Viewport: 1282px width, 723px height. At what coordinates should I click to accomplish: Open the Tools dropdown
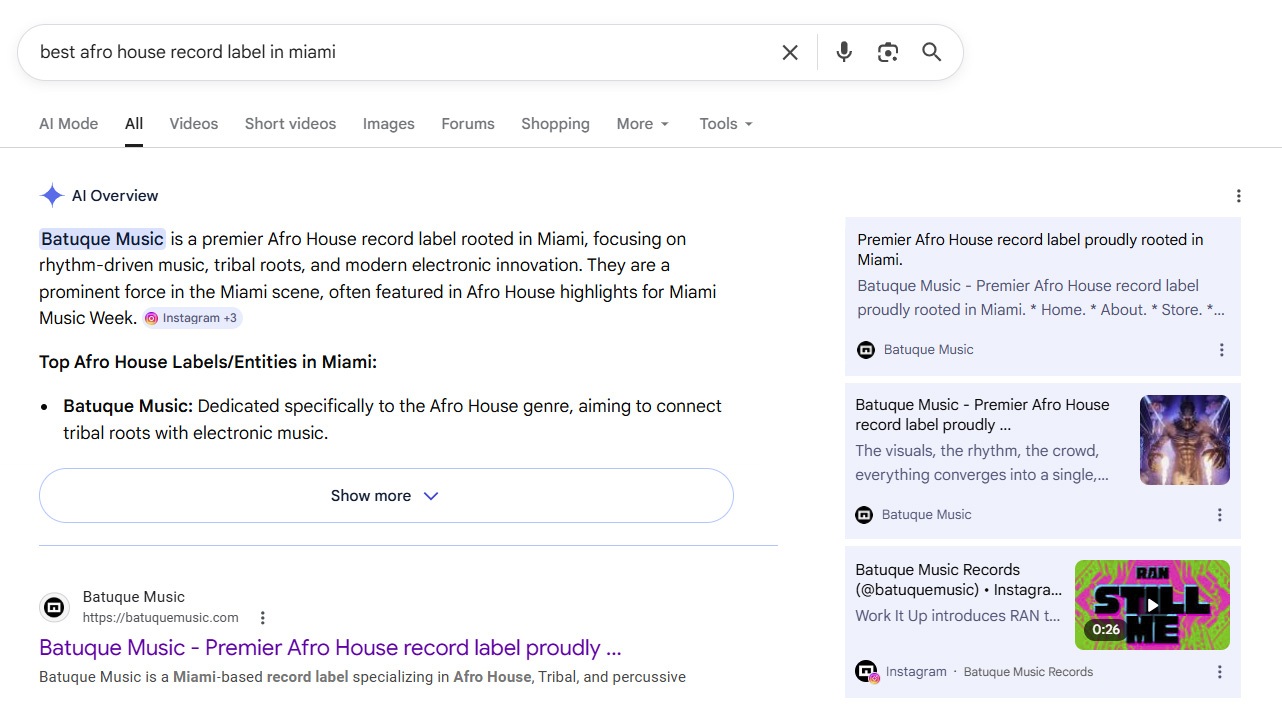(x=726, y=124)
